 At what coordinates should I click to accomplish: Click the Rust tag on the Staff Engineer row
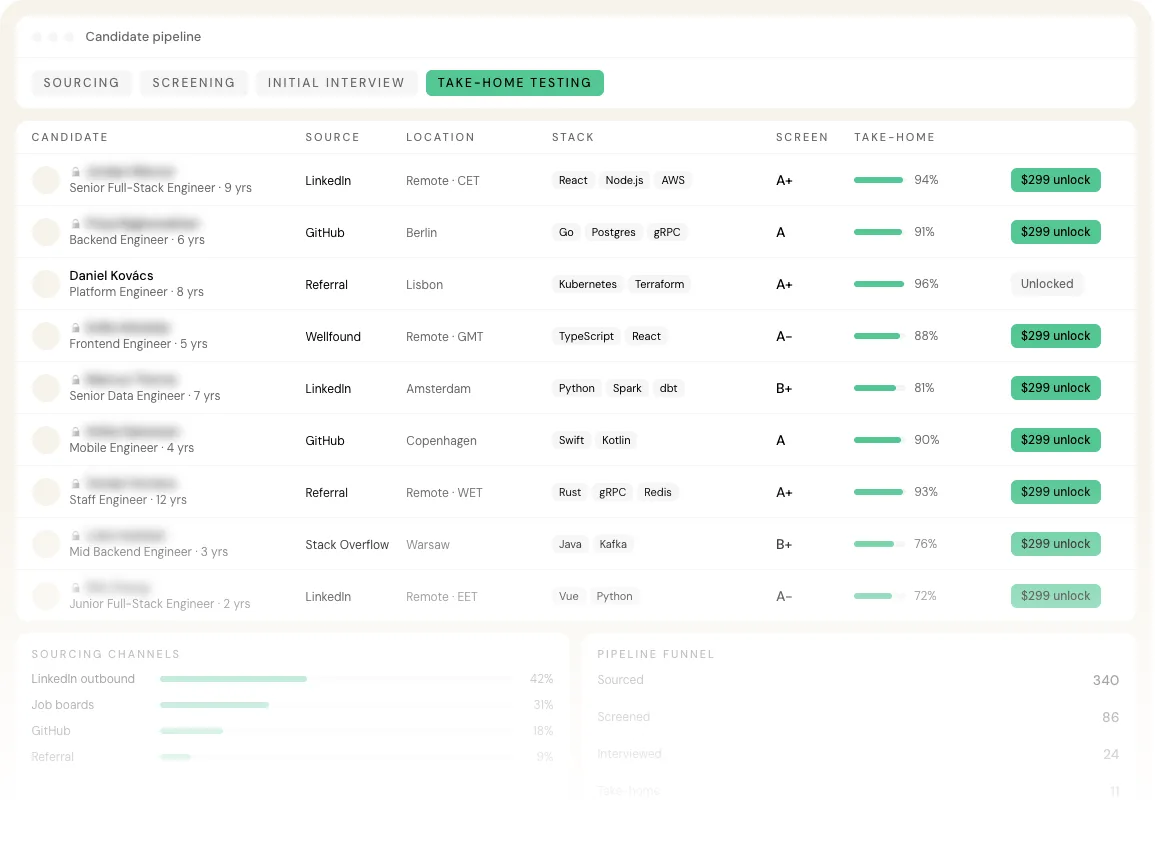click(x=569, y=492)
